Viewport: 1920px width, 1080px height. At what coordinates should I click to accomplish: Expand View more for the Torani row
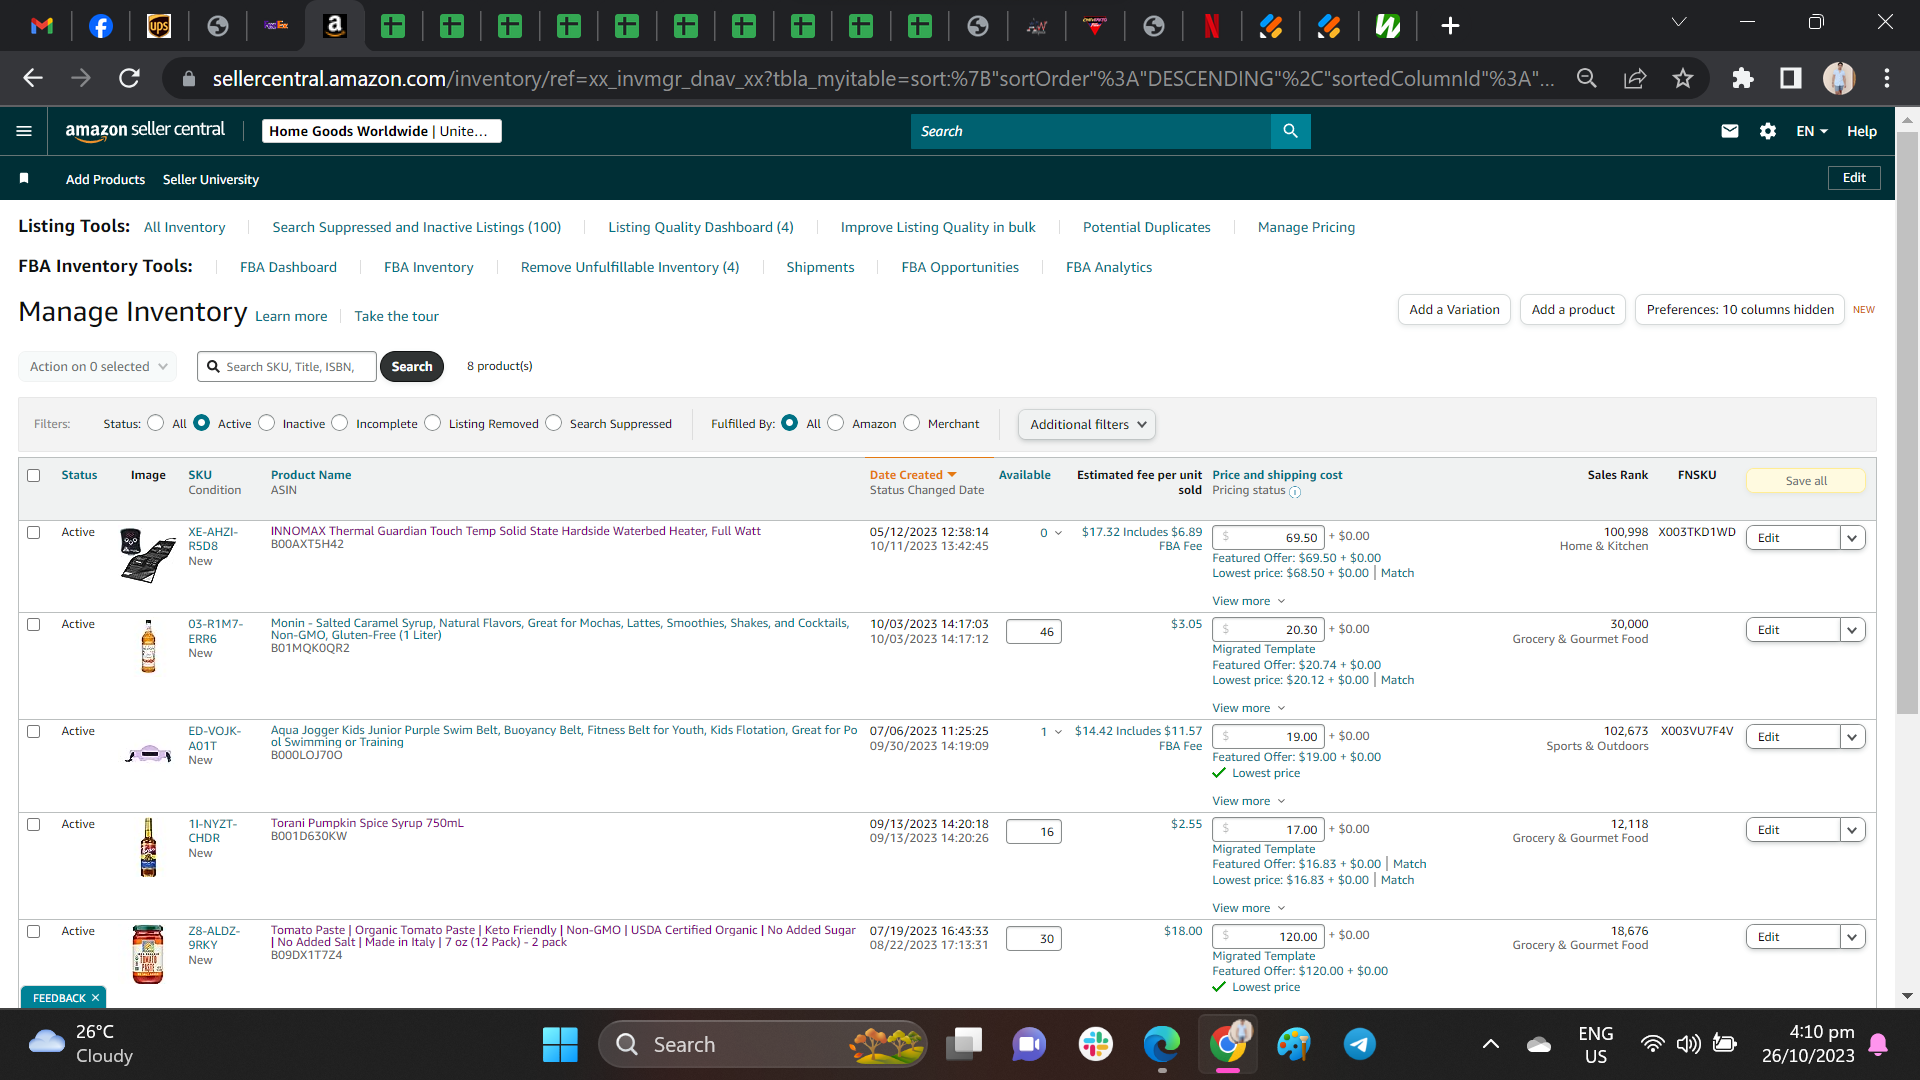point(1248,909)
